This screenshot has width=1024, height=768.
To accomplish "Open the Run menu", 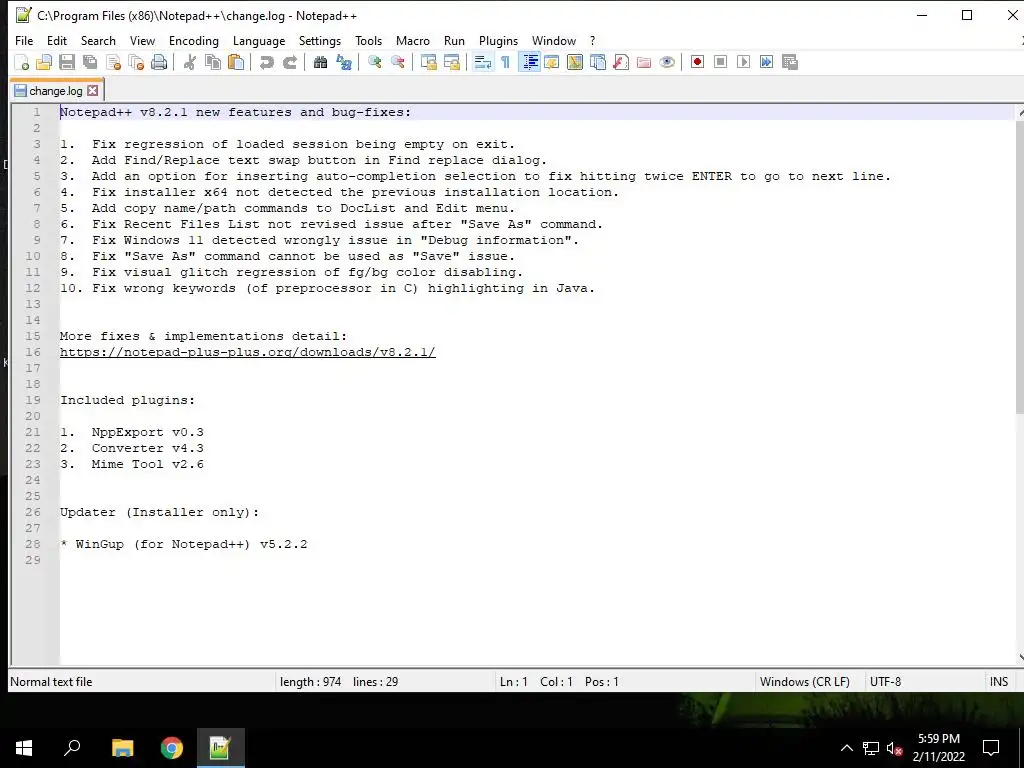I will (x=455, y=40).
